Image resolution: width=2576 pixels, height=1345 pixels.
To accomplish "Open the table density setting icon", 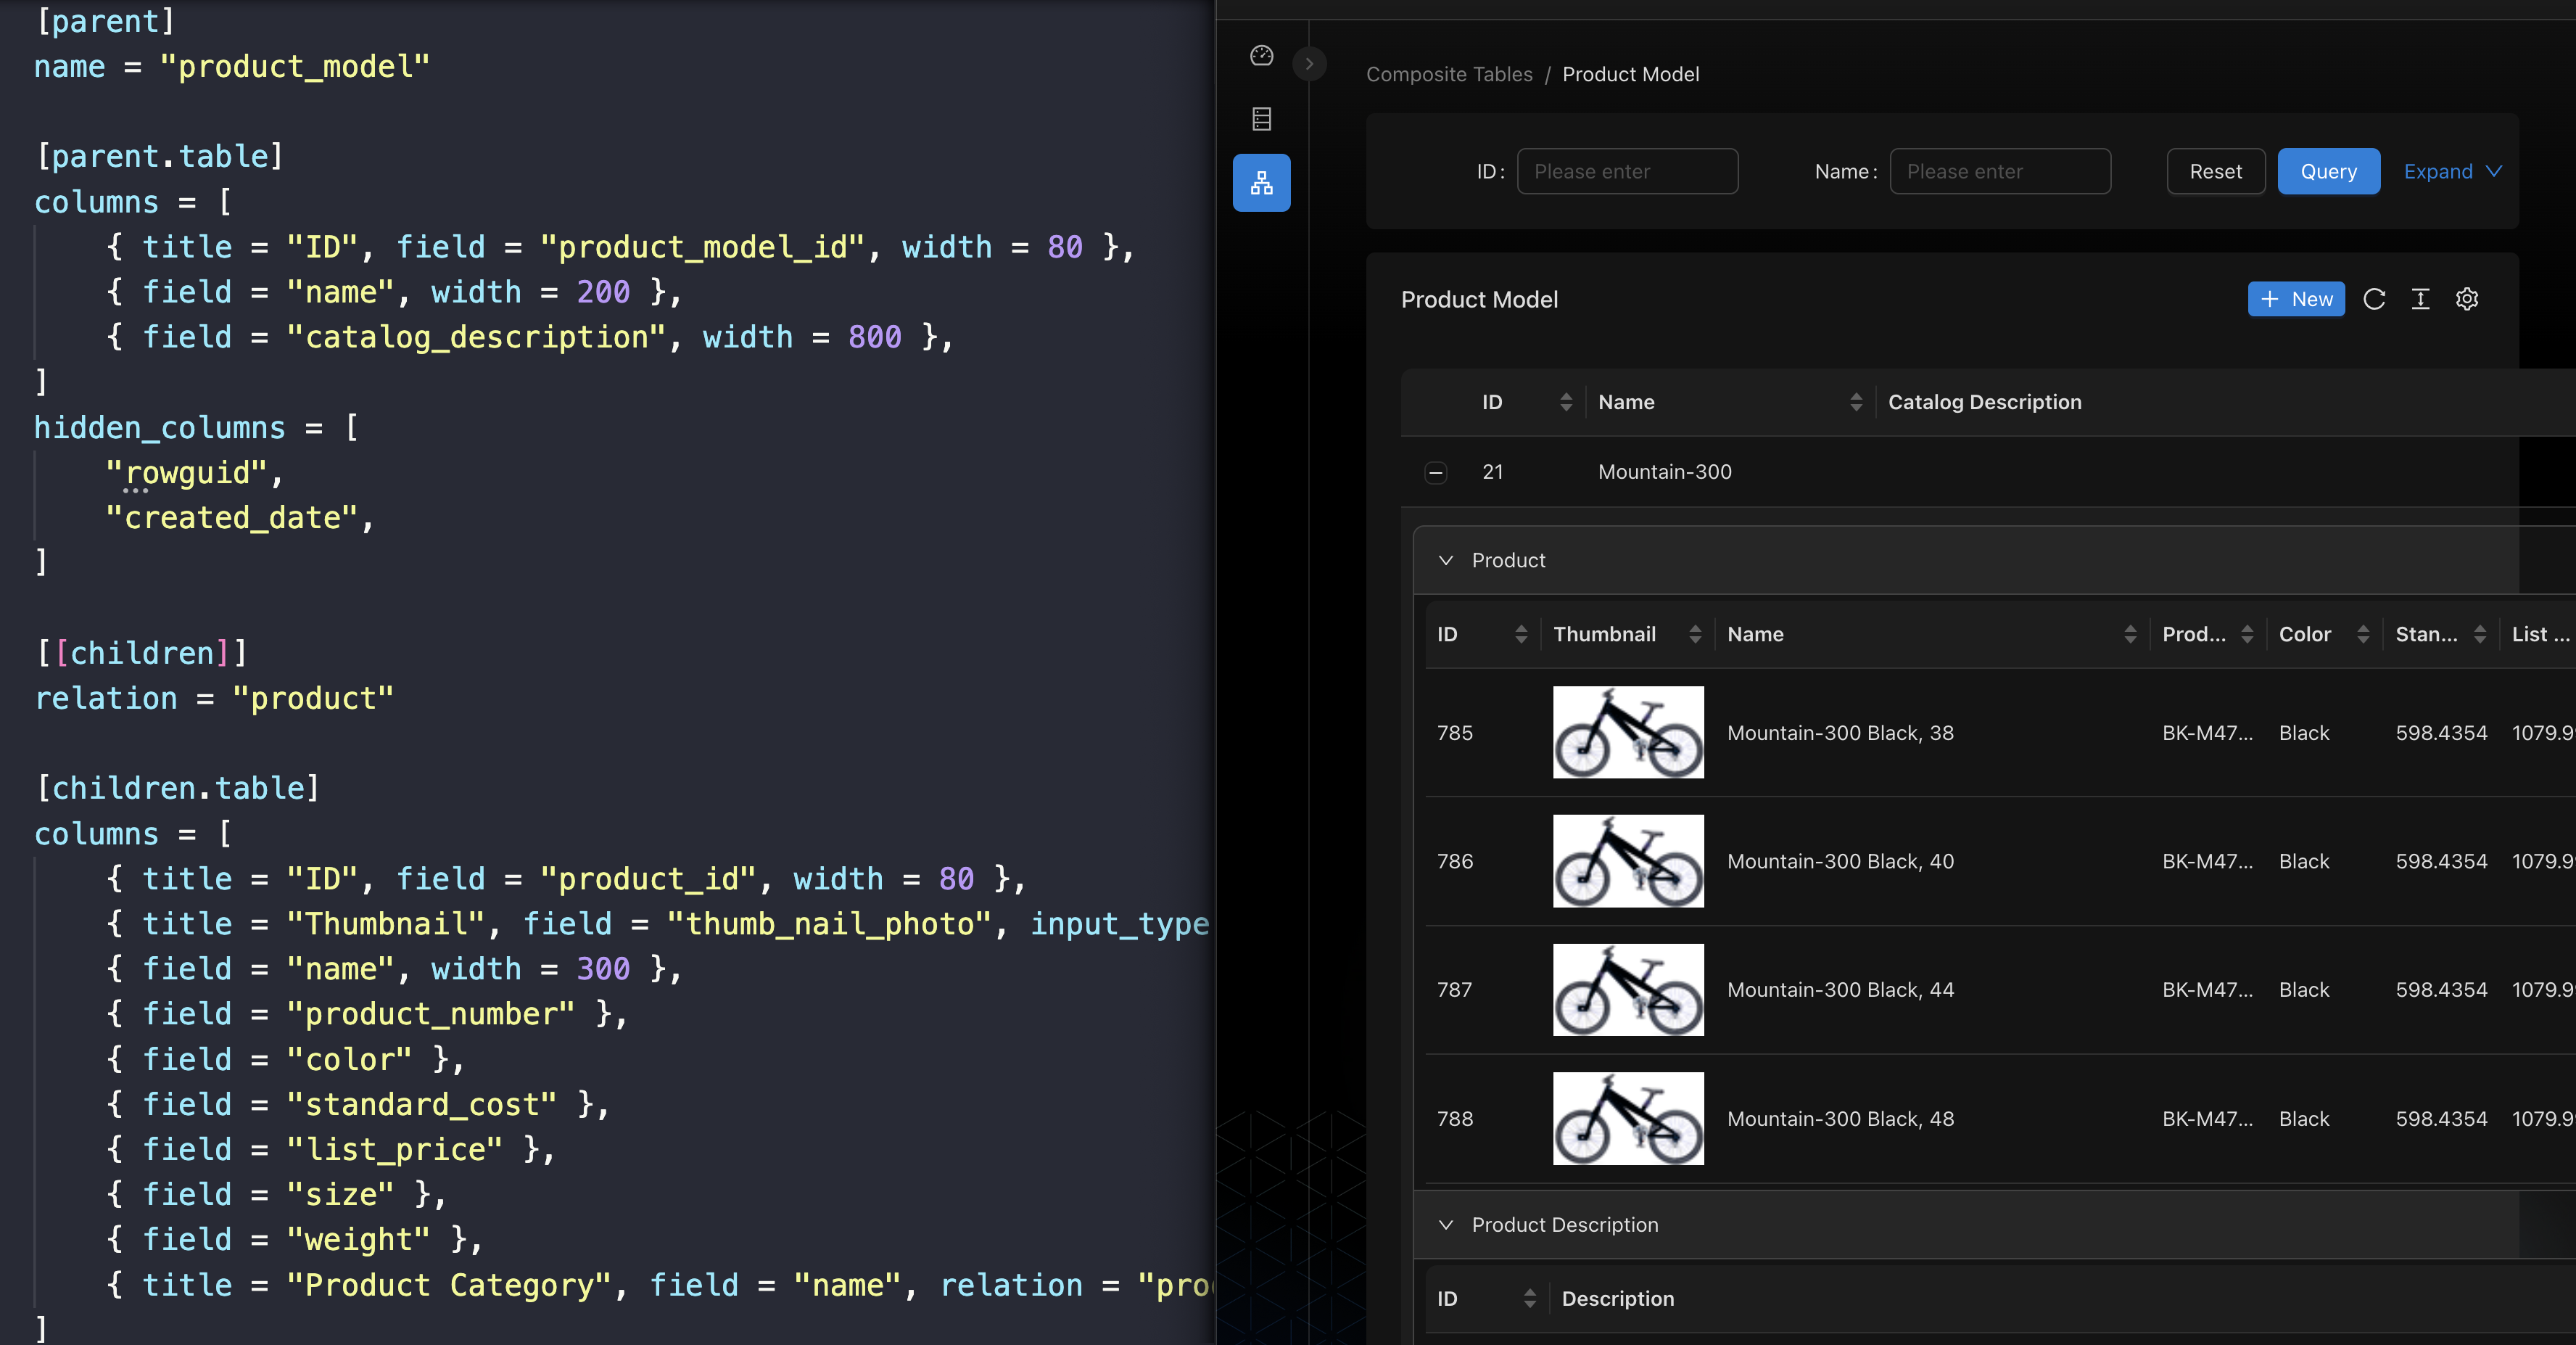I will 2420,299.
